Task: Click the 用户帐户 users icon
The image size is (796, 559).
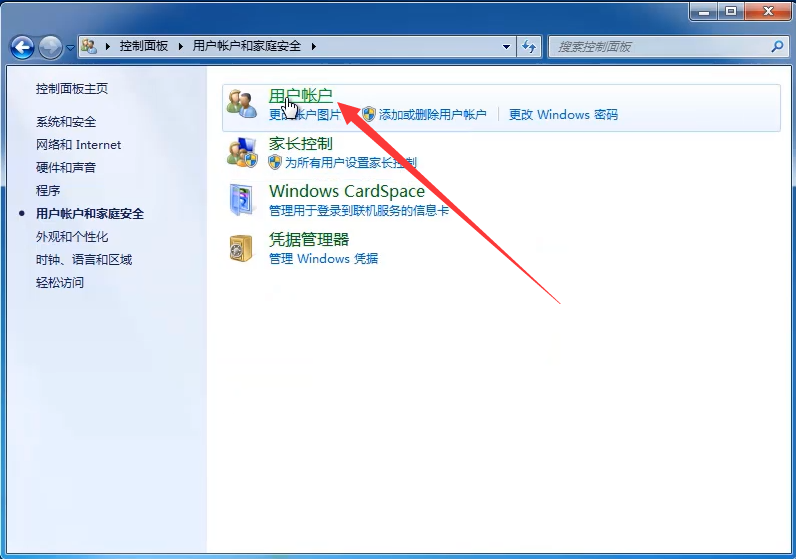Action: [241, 104]
